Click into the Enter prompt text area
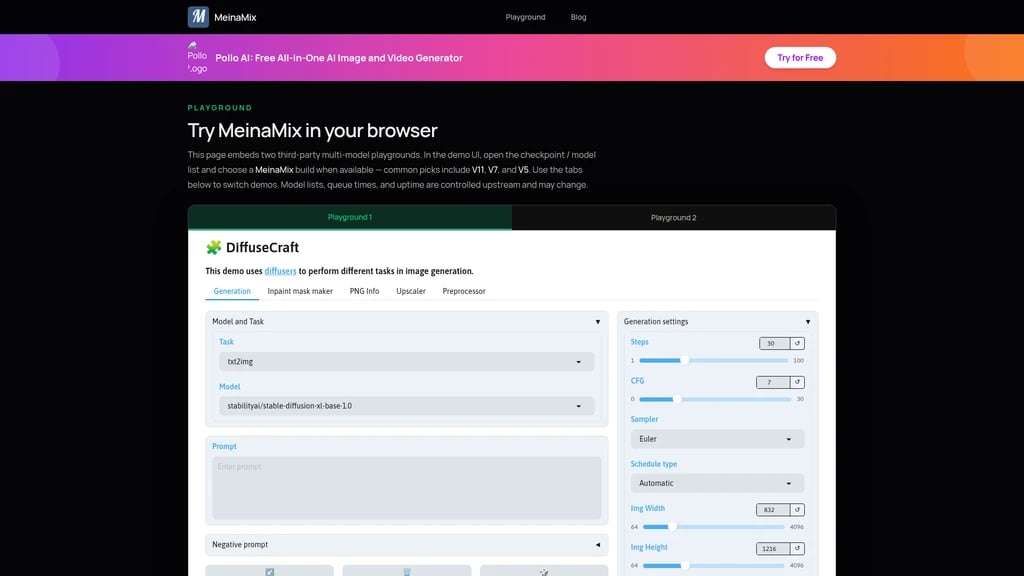The height and width of the screenshot is (576, 1024). coord(406,488)
